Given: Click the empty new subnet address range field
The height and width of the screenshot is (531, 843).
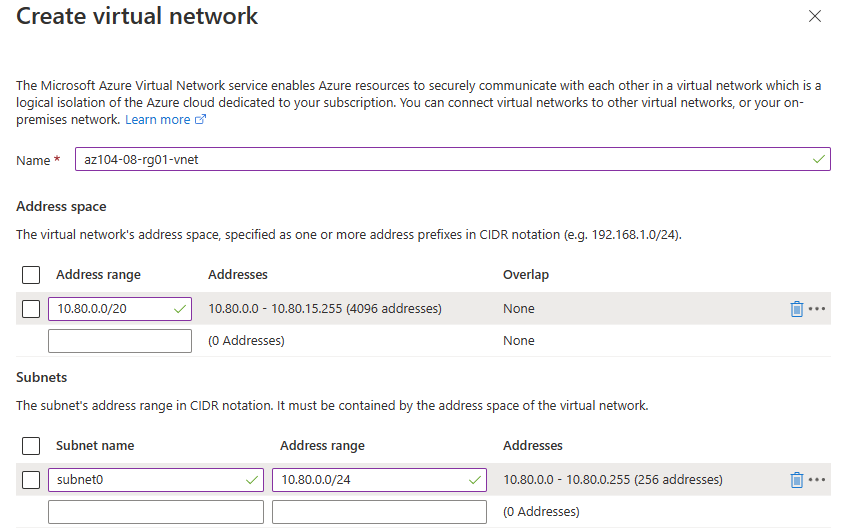Looking at the screenshot, I should tap(380, 512).
